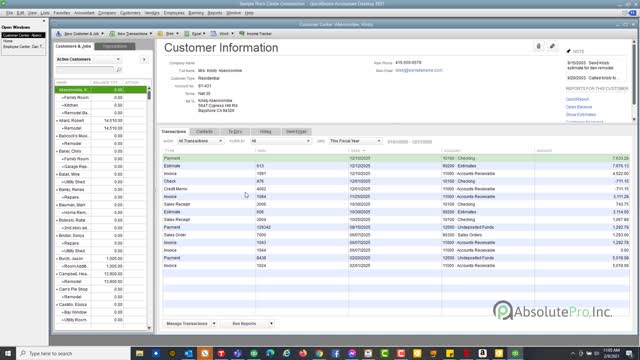Open the Print toolbar menu
The image size is (640, 360).
pyautogui.click(x=168, y=33)
